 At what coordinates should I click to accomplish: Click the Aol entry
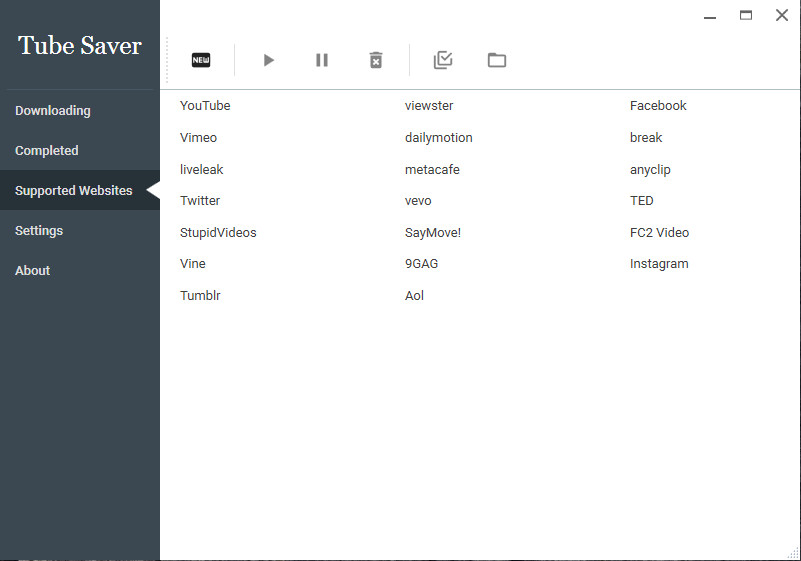(414, 295)
